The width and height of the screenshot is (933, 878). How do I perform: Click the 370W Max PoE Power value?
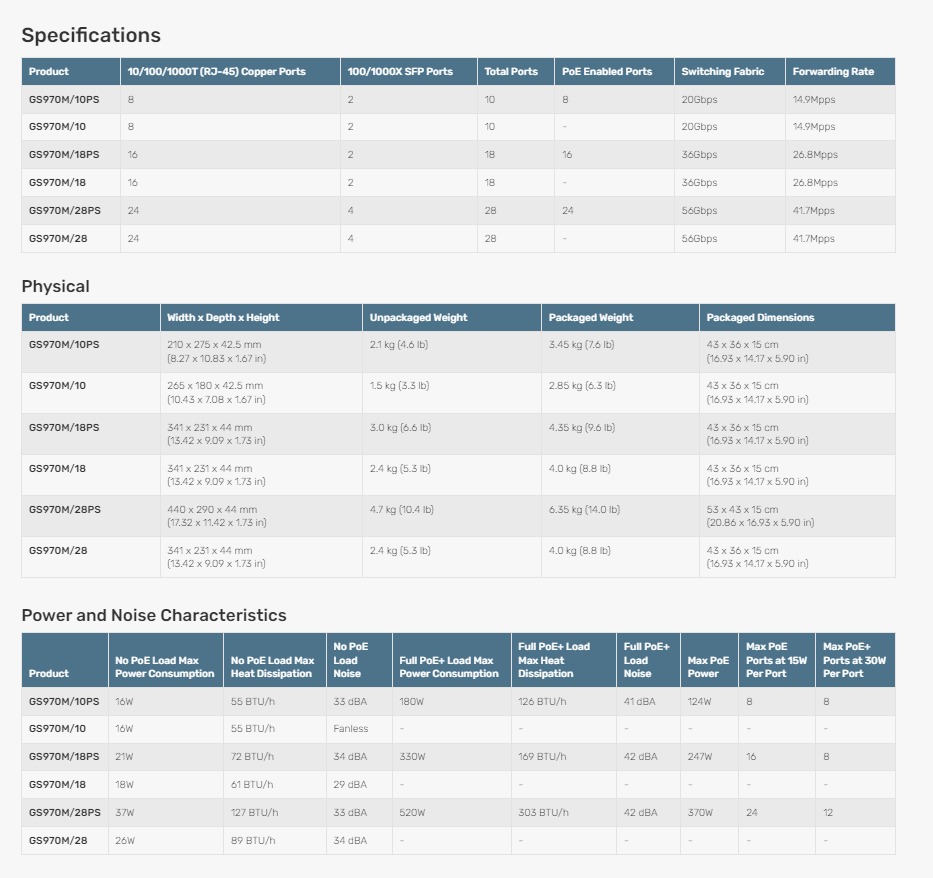pos(700,813)
